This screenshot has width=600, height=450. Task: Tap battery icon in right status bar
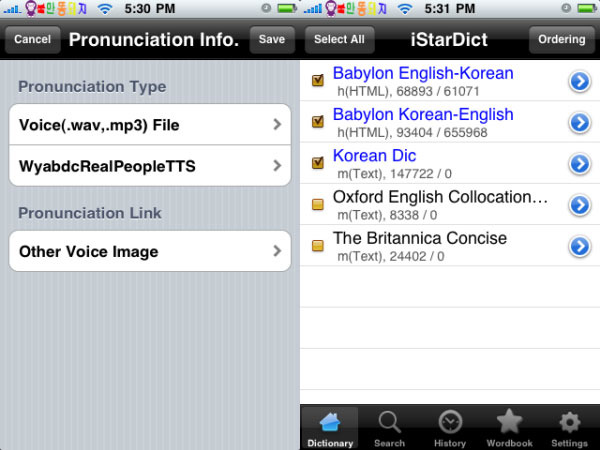coord(587,8)
